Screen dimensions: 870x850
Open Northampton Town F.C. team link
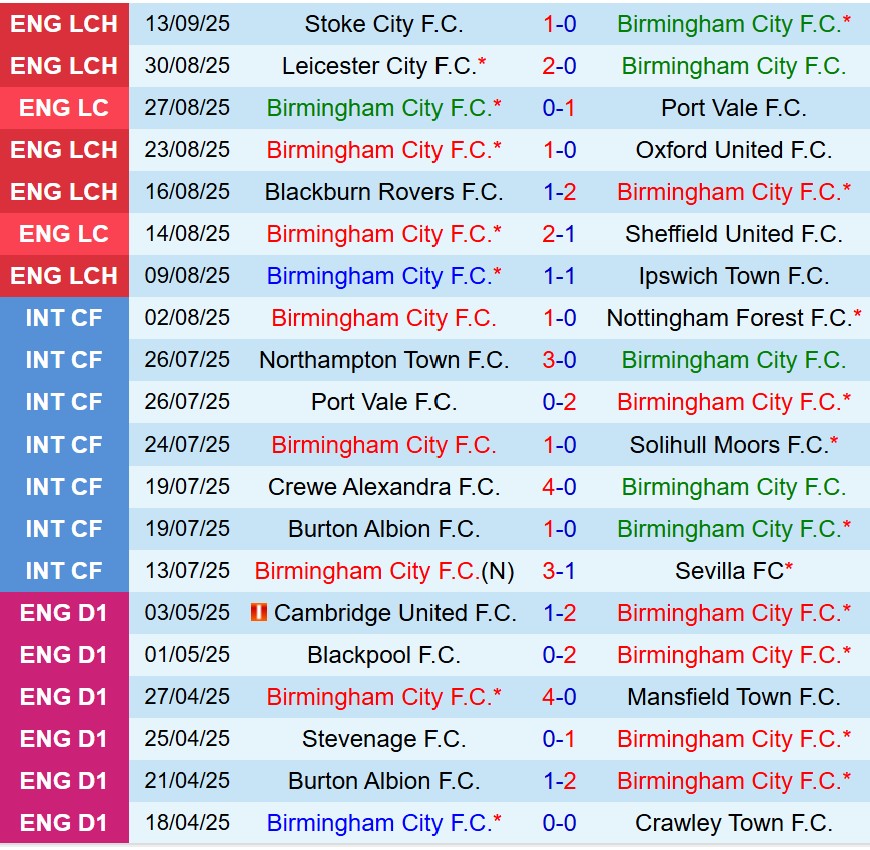tap(383, 360)
